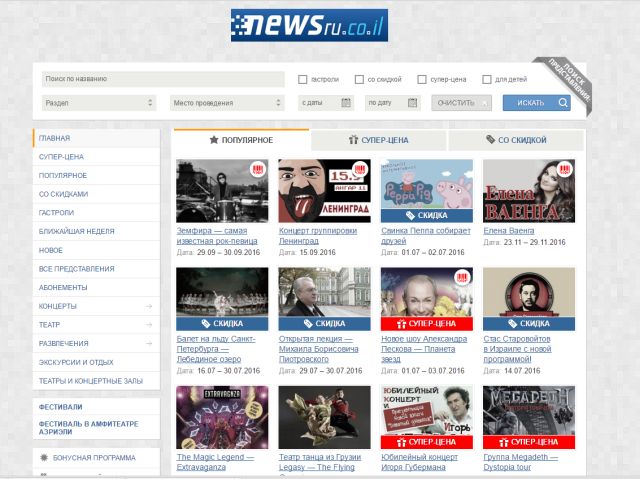Tick the 'для детей' checkbox

(x=487, y=79)
